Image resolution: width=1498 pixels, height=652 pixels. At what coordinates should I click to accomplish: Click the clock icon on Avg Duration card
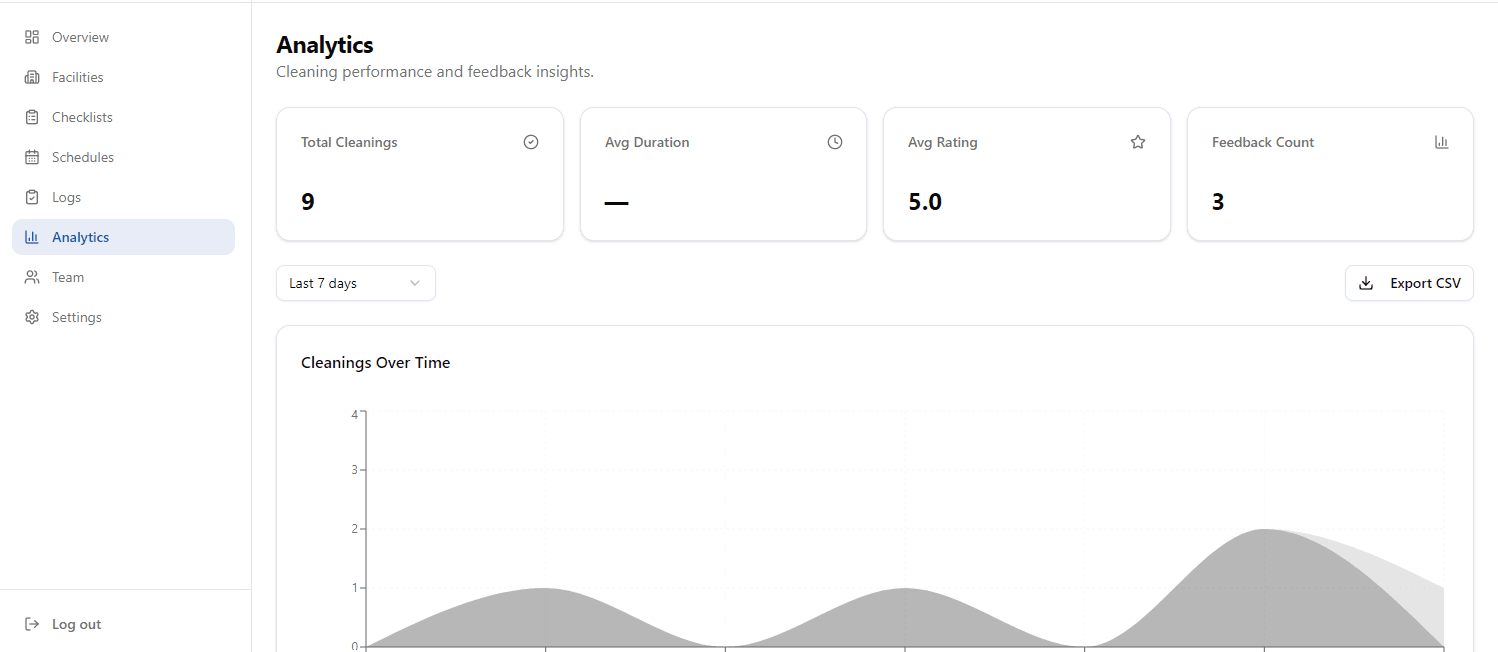click(x=835, y=141)
